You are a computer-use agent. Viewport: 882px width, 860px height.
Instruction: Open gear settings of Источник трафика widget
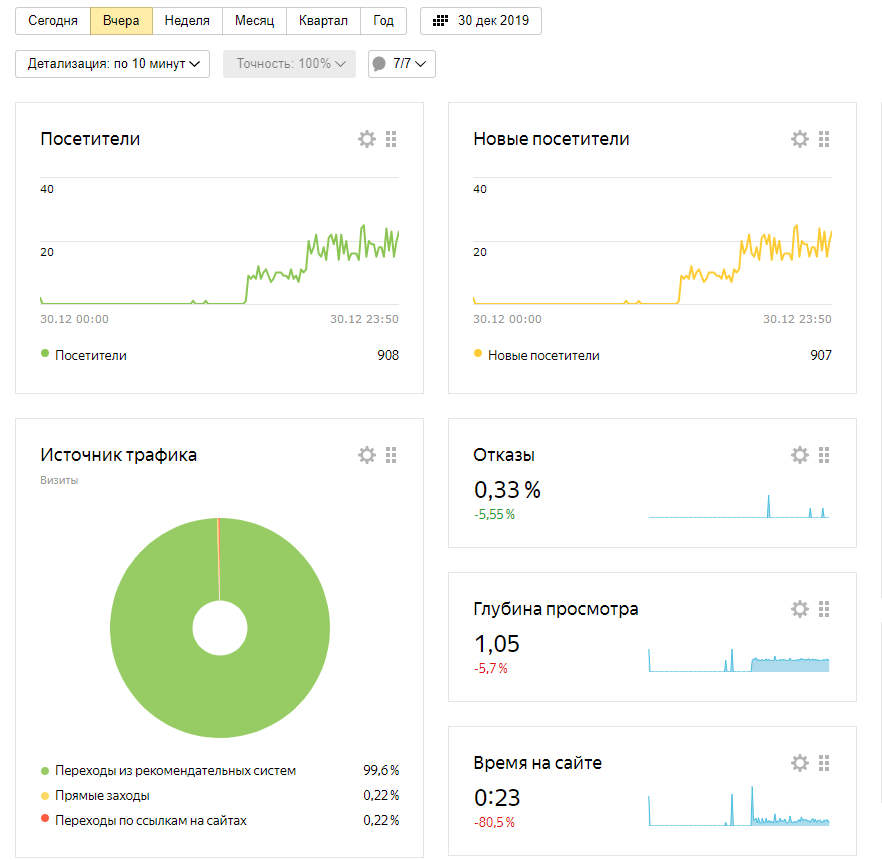pyautogui.click(x=367, y=455)
